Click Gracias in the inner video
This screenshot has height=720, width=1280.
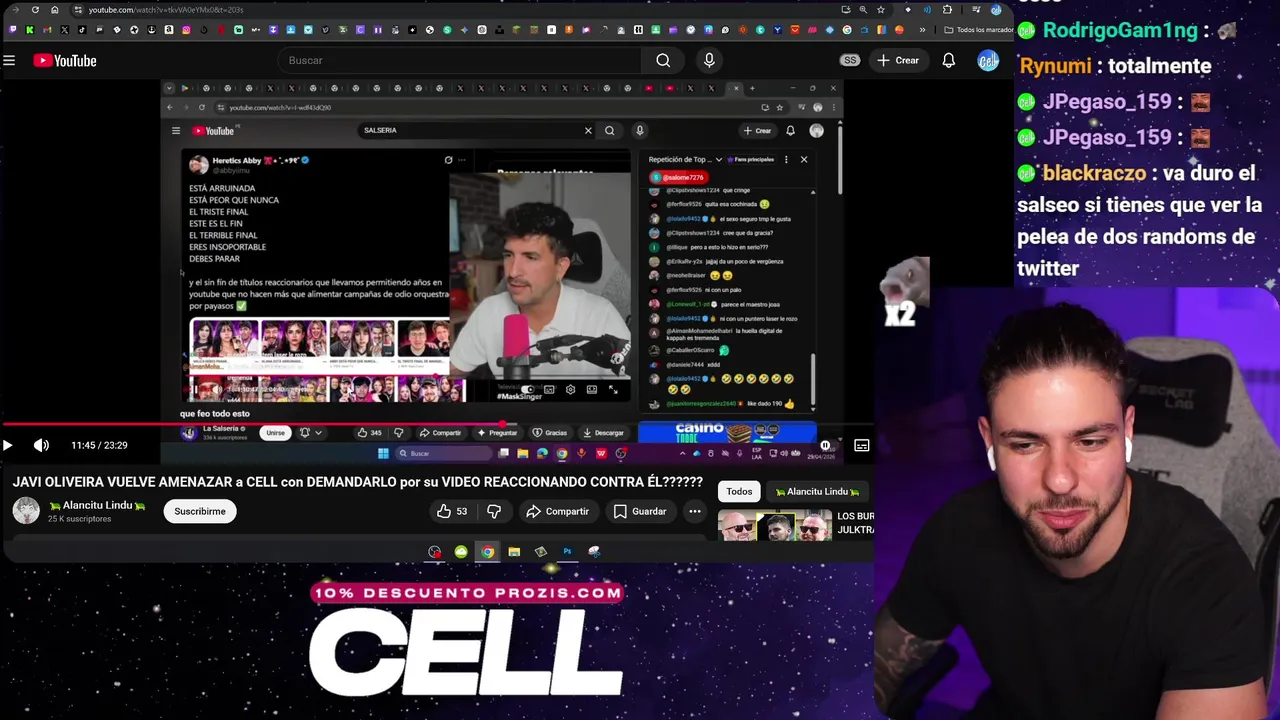550,433
